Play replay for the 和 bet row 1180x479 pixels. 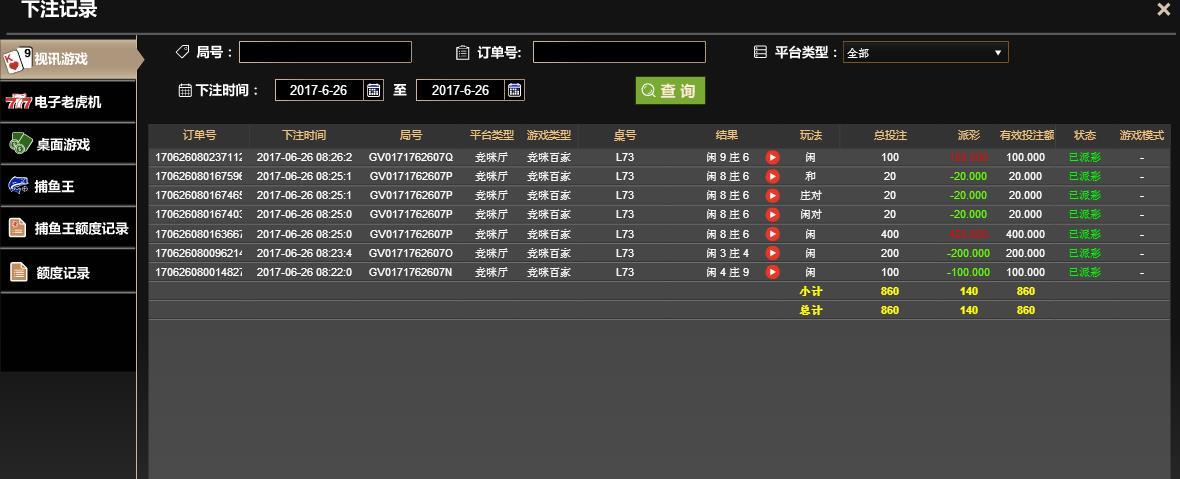click(772, 176)
